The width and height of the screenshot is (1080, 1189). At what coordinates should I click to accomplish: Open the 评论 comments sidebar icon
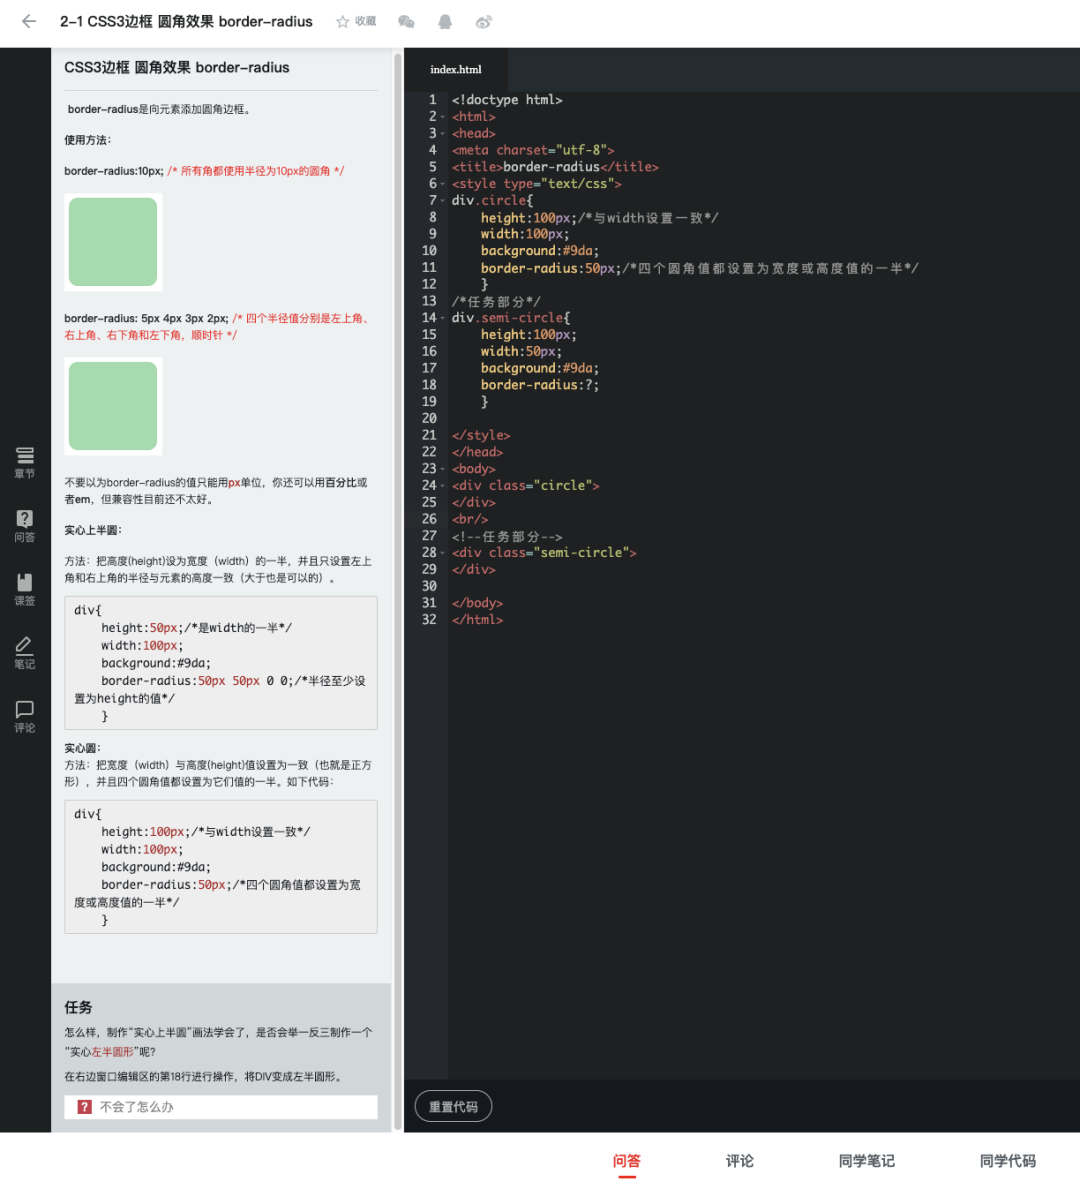(24, 717)
